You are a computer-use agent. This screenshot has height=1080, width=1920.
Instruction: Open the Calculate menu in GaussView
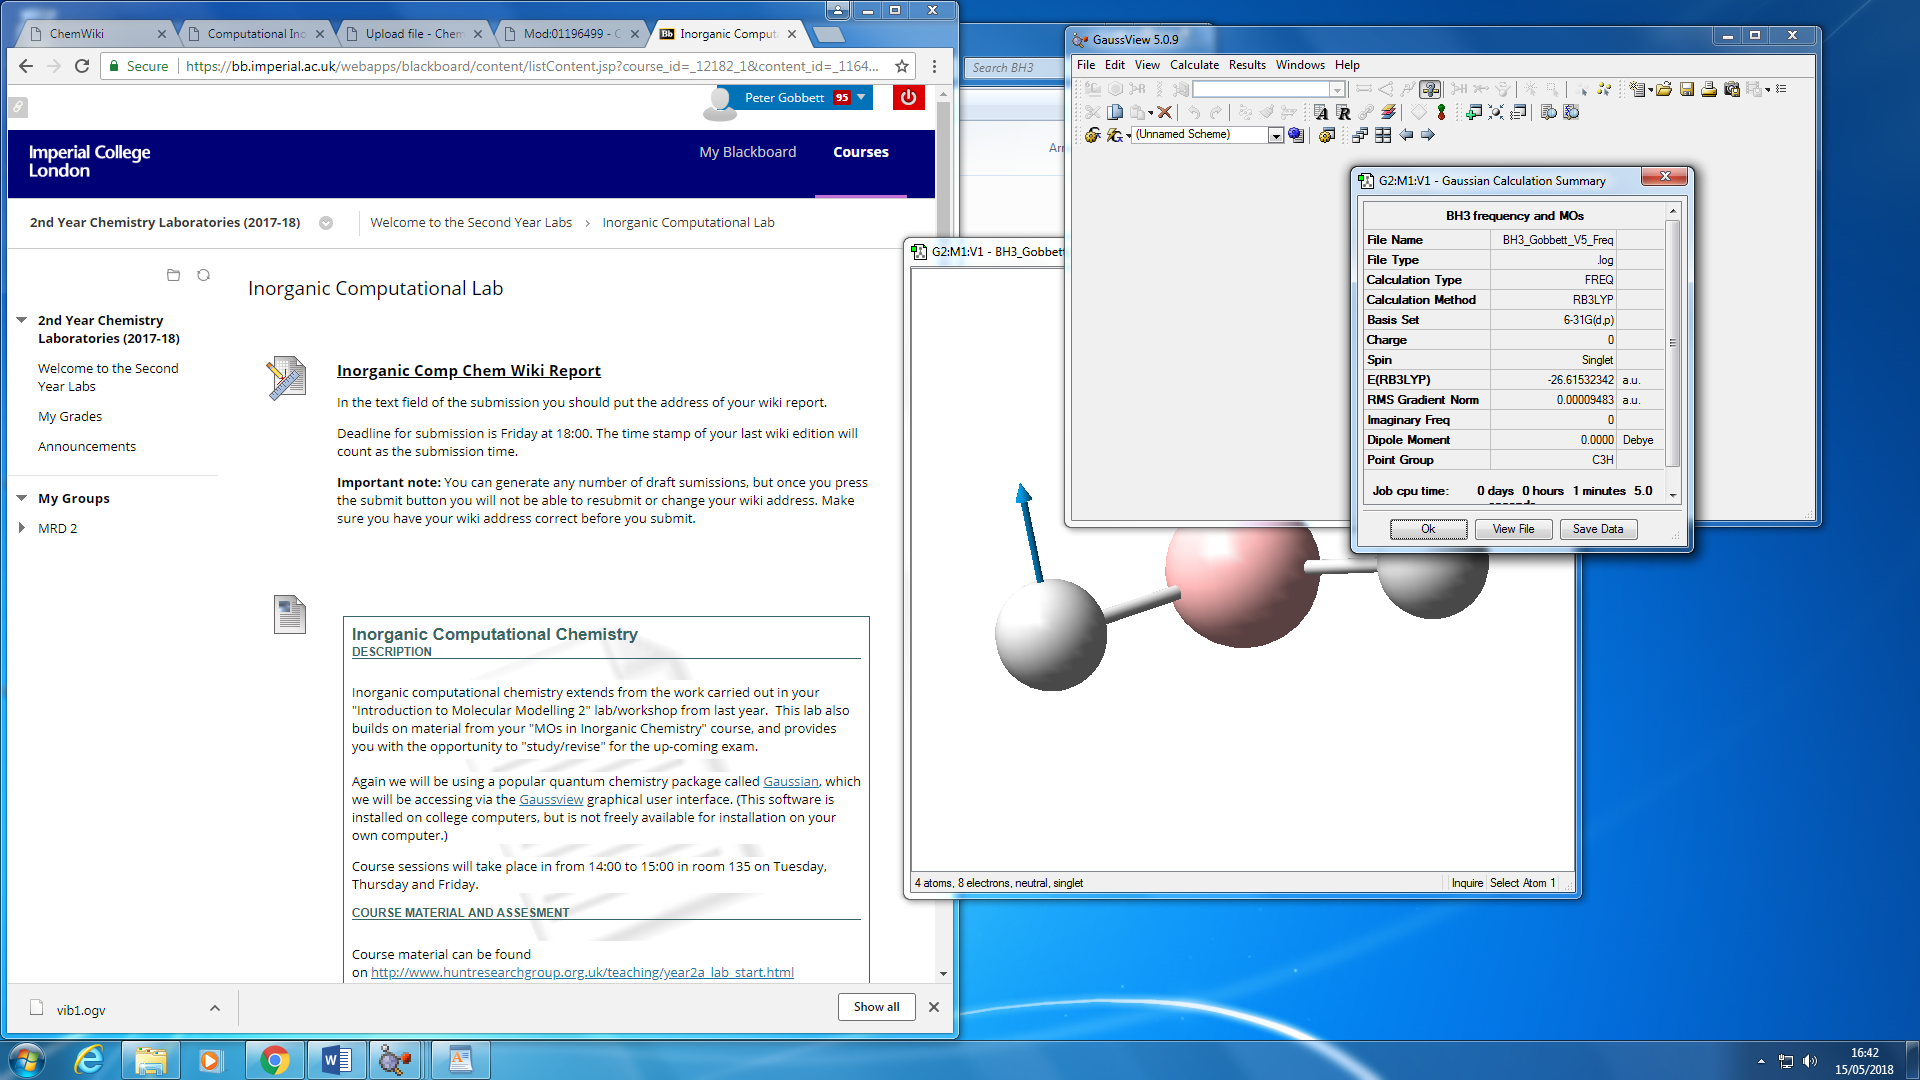point(1194,65)
